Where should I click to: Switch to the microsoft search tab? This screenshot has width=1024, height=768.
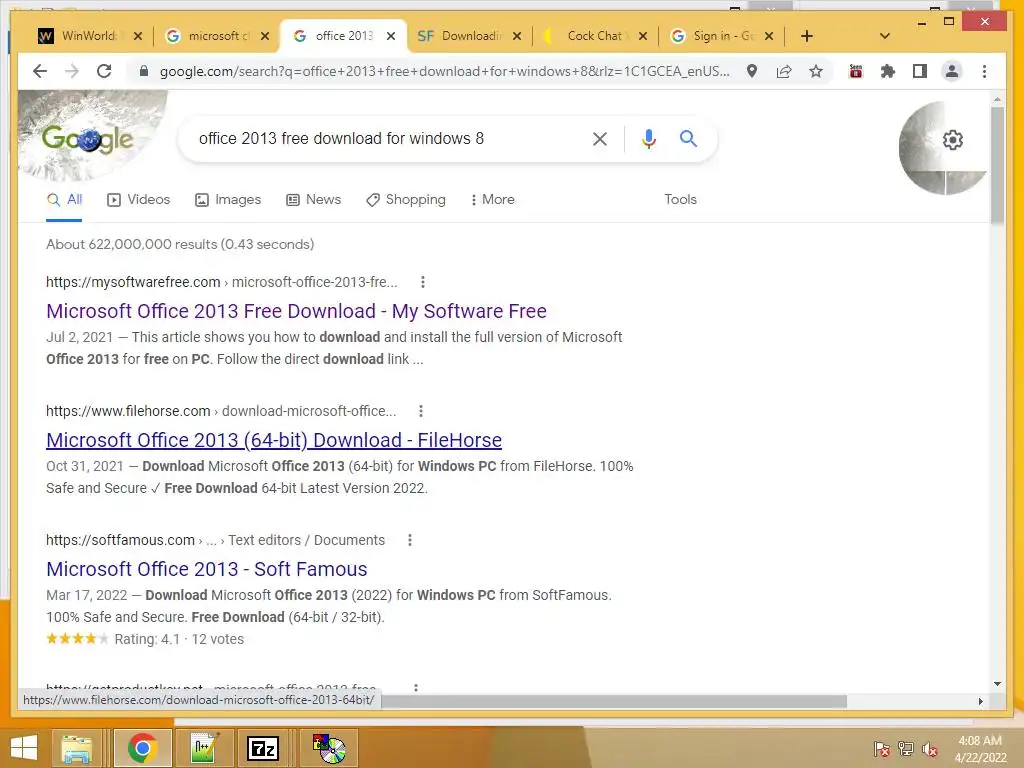click(217, 36)
